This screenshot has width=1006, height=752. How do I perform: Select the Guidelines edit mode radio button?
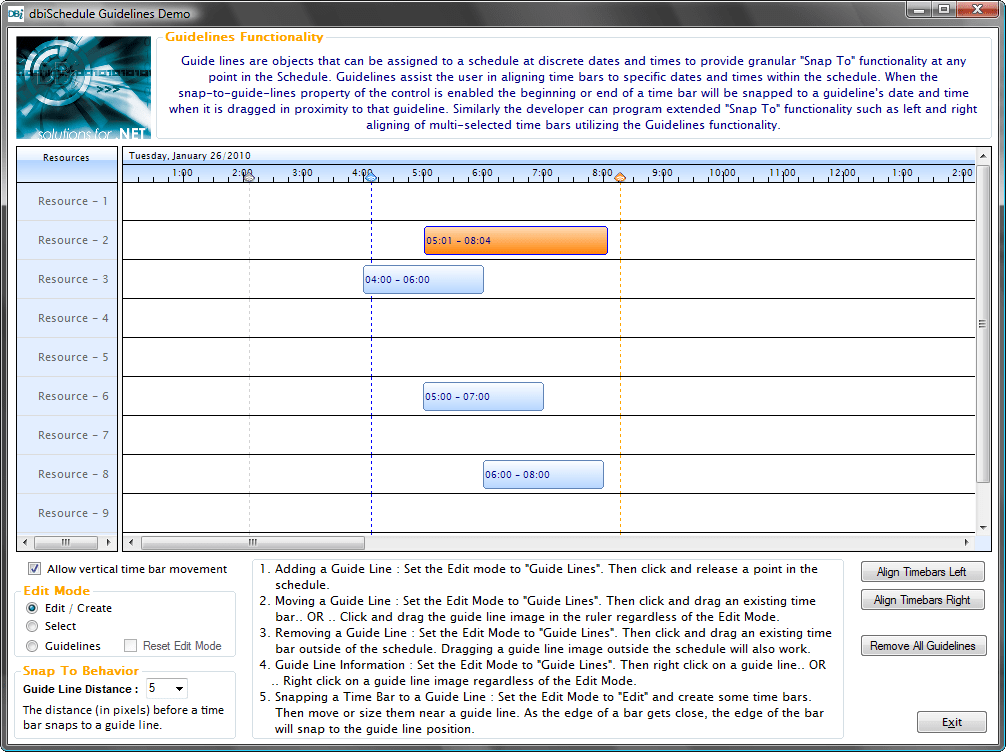tap(33, 645)
